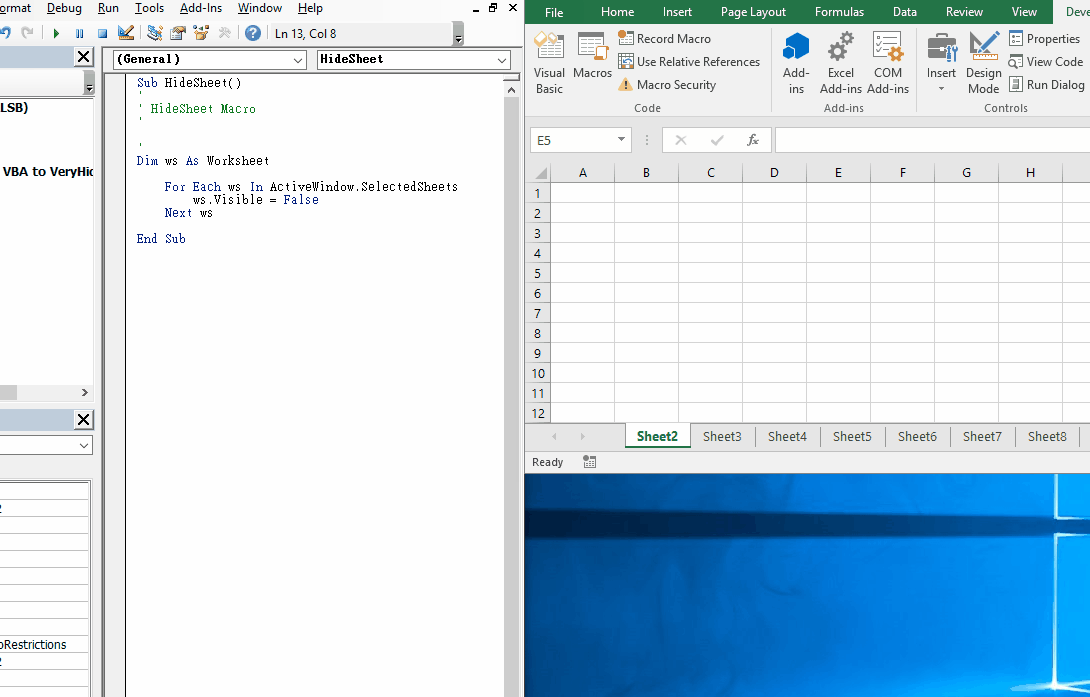Open the Macros dialog from ribbon
Image resolution: width=1090 pixels, height=697 pixels.
pyautogui.click(x=592, y=56)
